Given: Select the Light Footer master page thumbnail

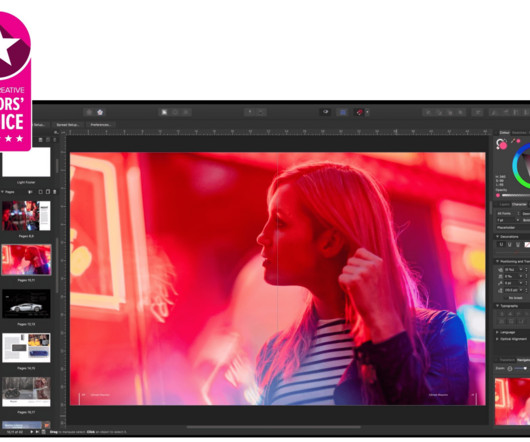Looking at the screenshot, I should coord(26,162).
